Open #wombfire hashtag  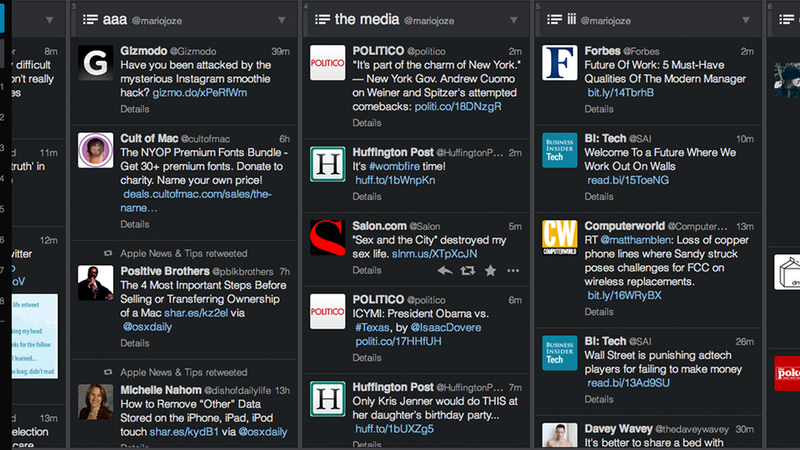coord(394,166)
